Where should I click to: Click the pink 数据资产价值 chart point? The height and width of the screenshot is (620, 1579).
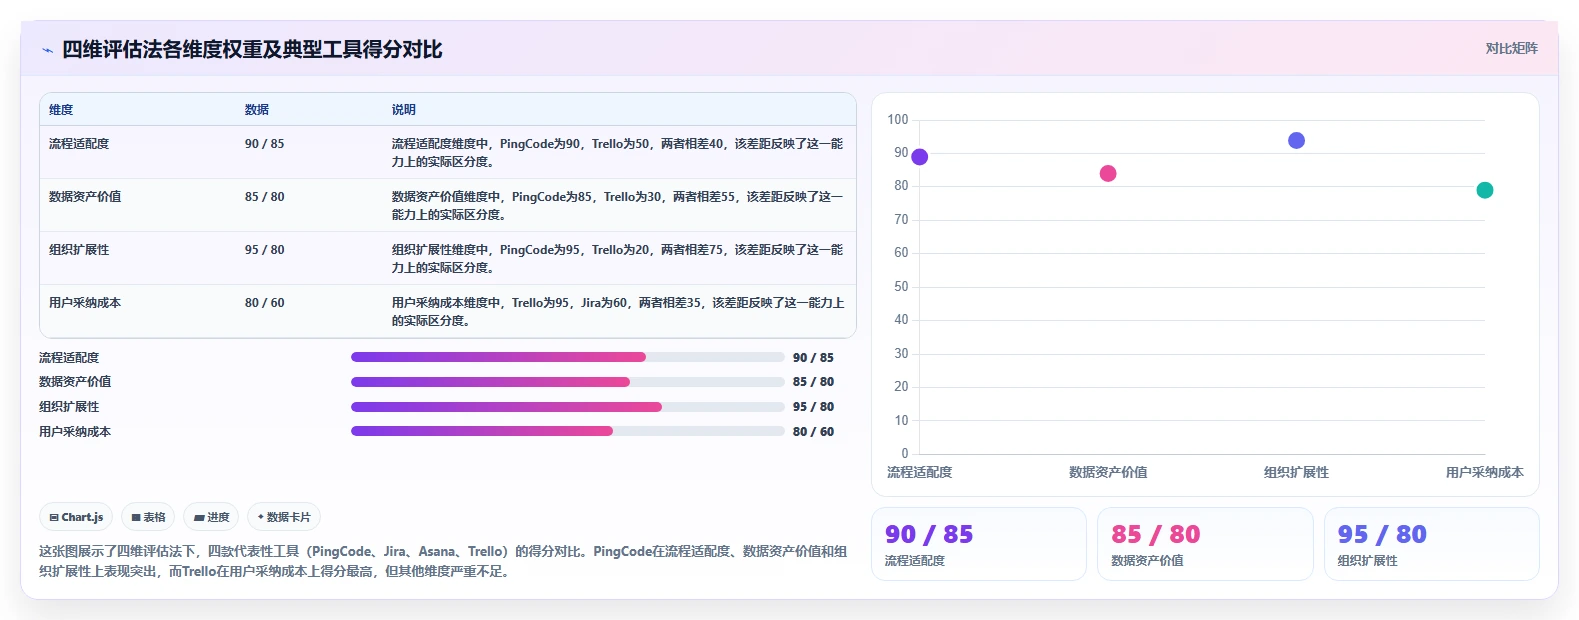(1108, 173)
